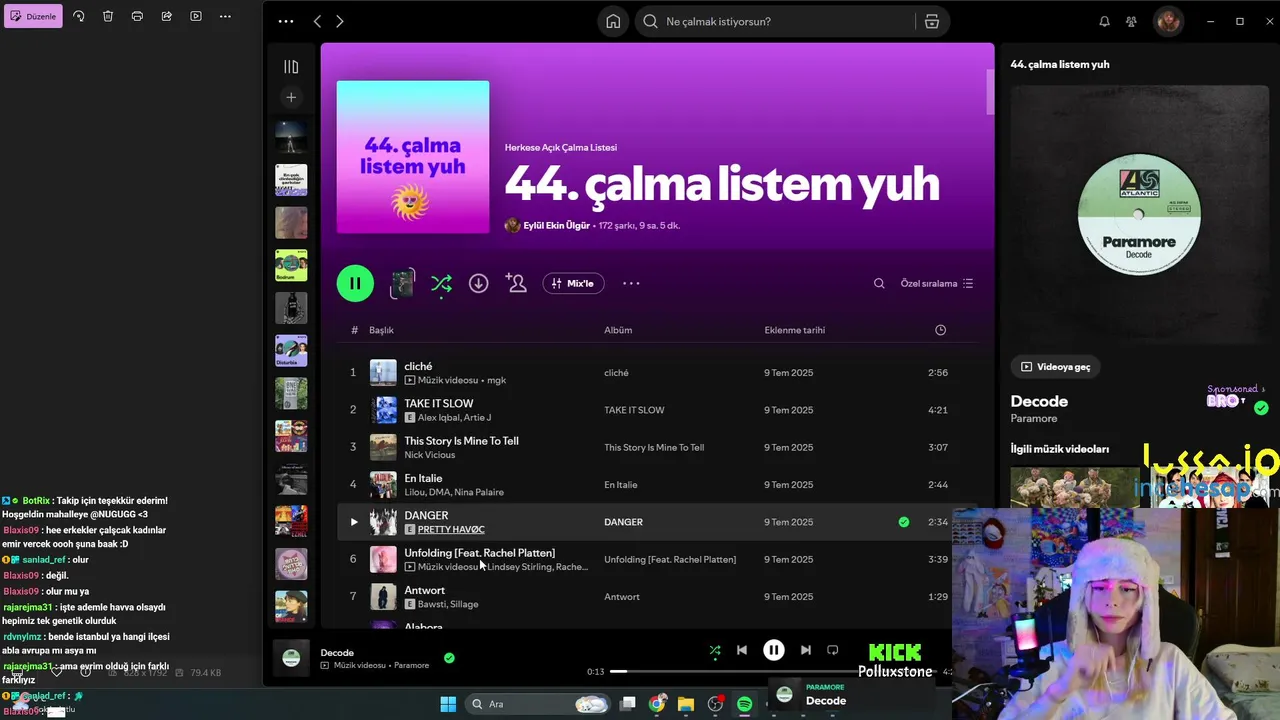This screenshot has width=1280, height=720.
Task: Rotate the image in the Photos toolbar
Action: coord(79,16)
